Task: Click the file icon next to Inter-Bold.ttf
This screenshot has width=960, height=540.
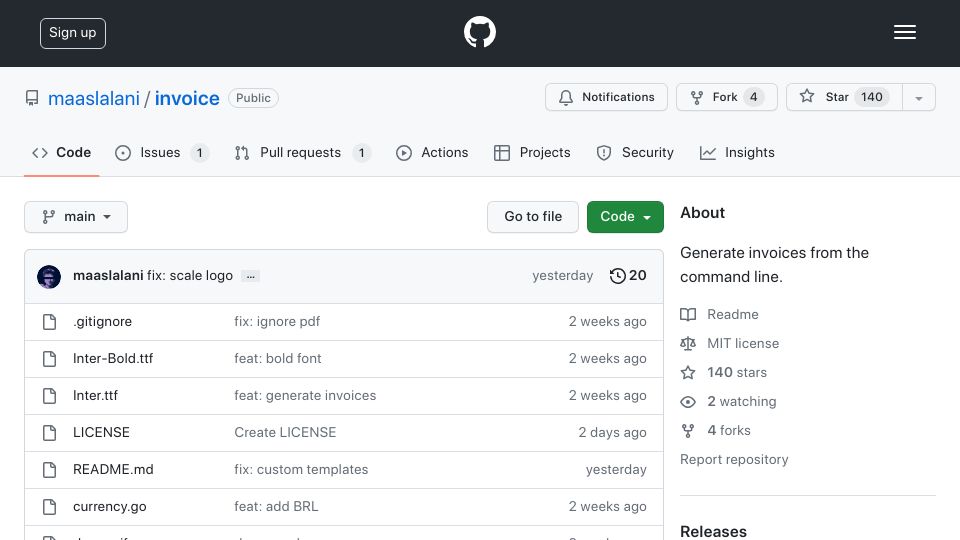Action: [x=50, y=359]
